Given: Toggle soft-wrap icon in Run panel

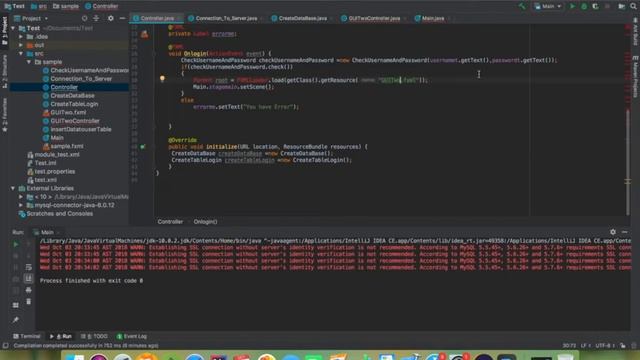Looking at the screenshot, I should pyautogui.click(x=29, y=267).
